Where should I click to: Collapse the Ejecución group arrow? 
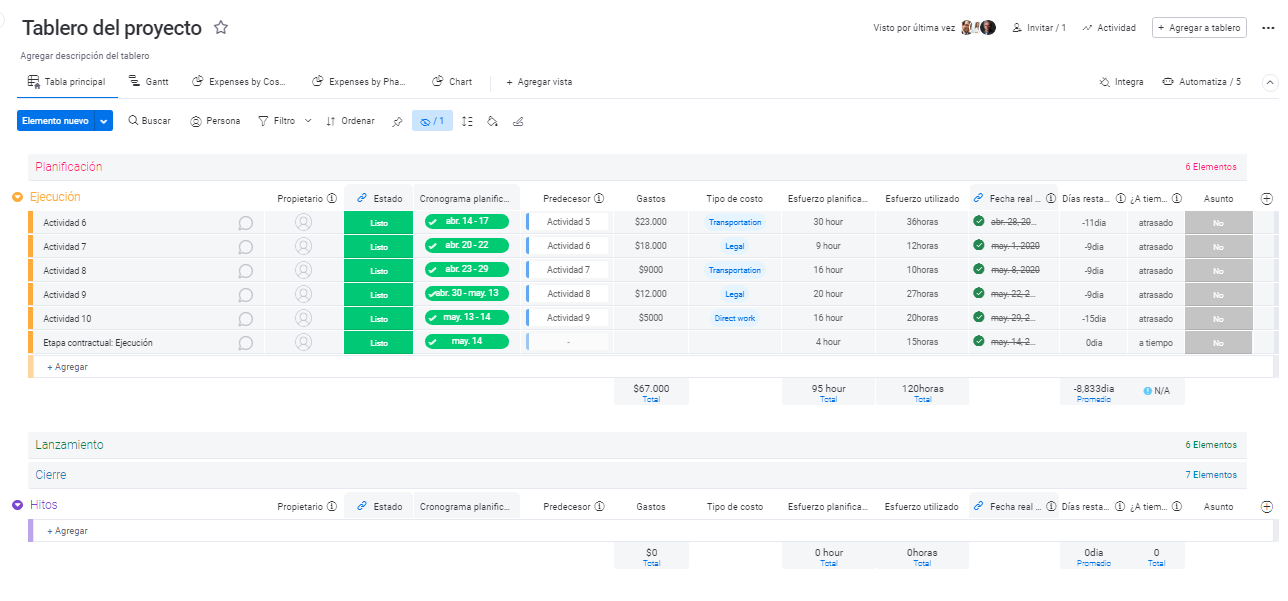(x=18, y=198)
